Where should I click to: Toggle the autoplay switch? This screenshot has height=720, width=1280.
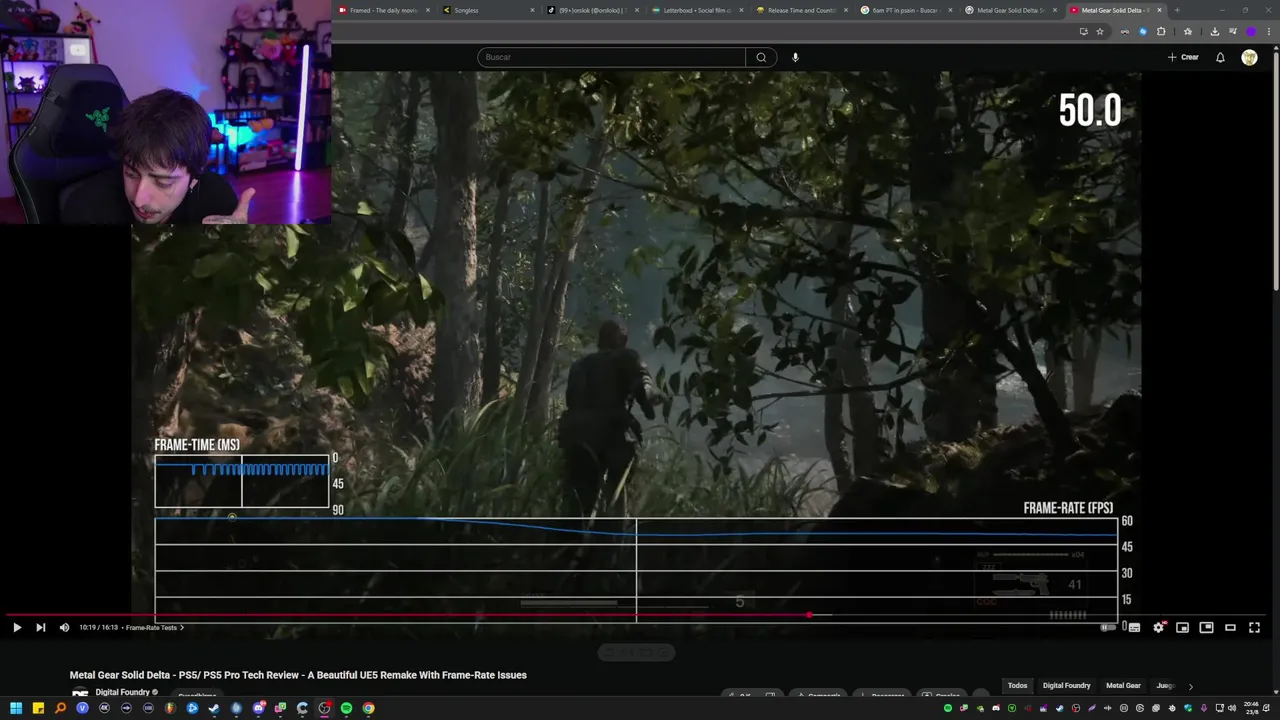pyautogui.click(x=1108, y=627)
